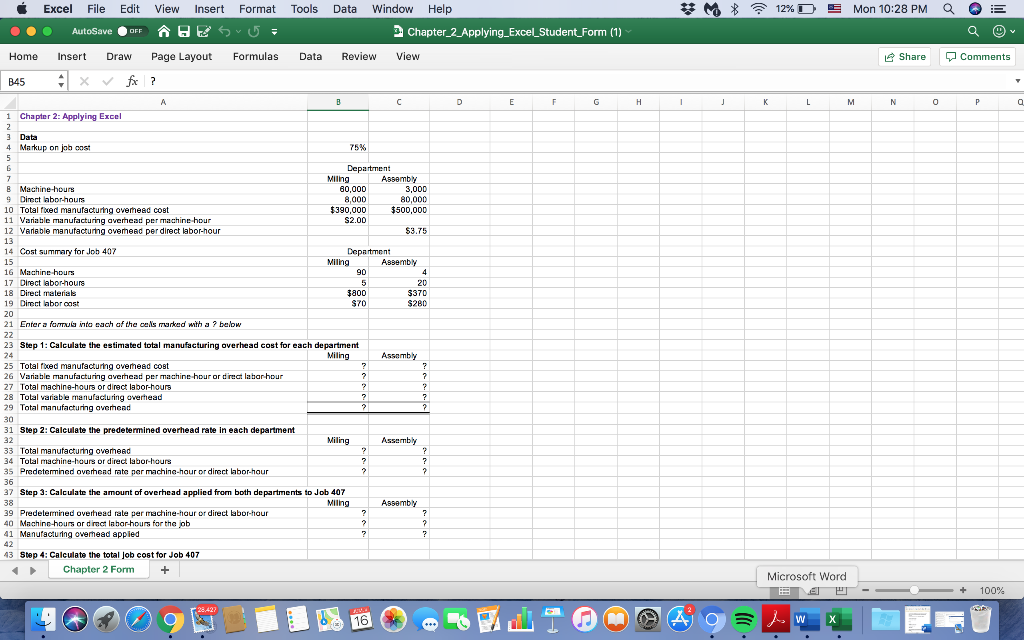Open the Home ribbon tab
1024x640 pixels.
coord(24,57)
